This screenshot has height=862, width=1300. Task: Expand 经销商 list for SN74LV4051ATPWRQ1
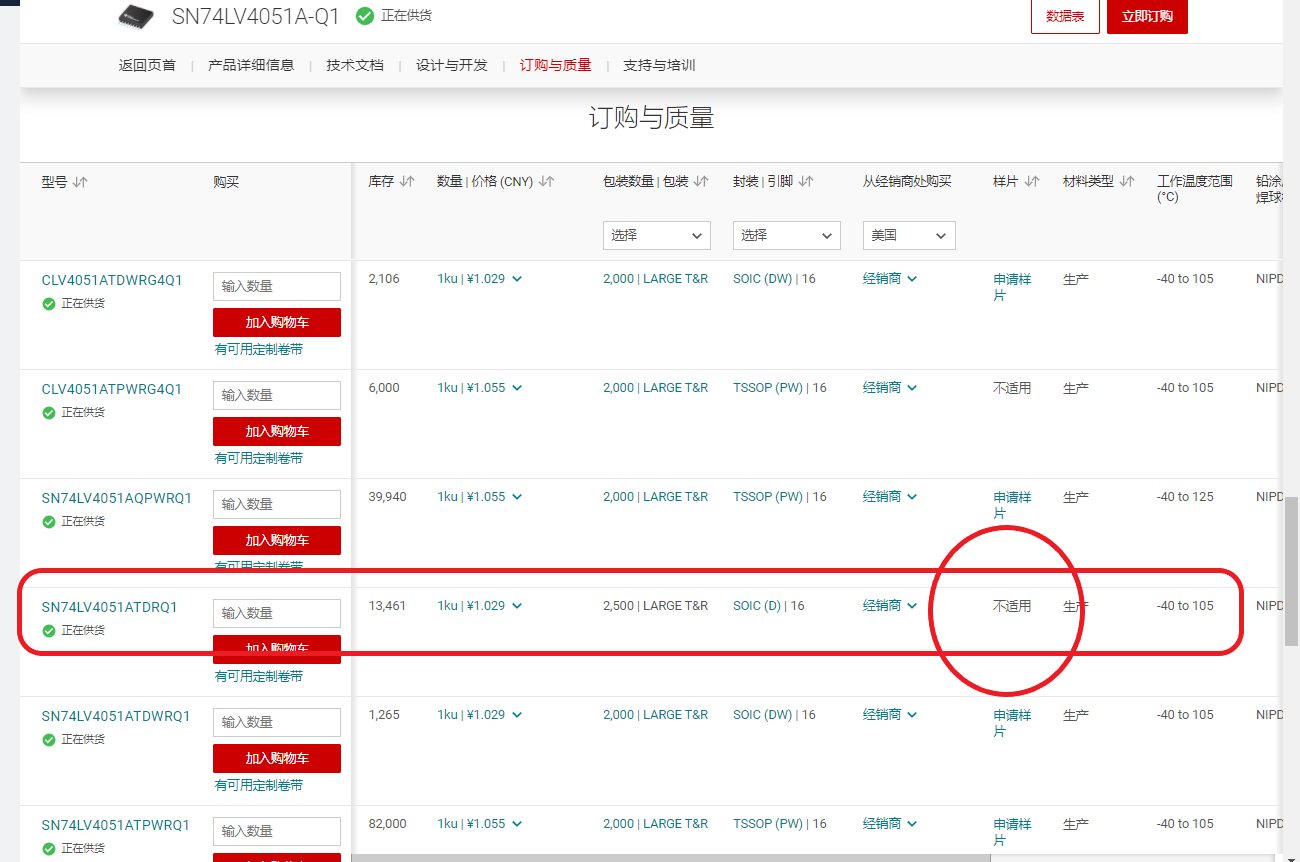pos(890,824)
